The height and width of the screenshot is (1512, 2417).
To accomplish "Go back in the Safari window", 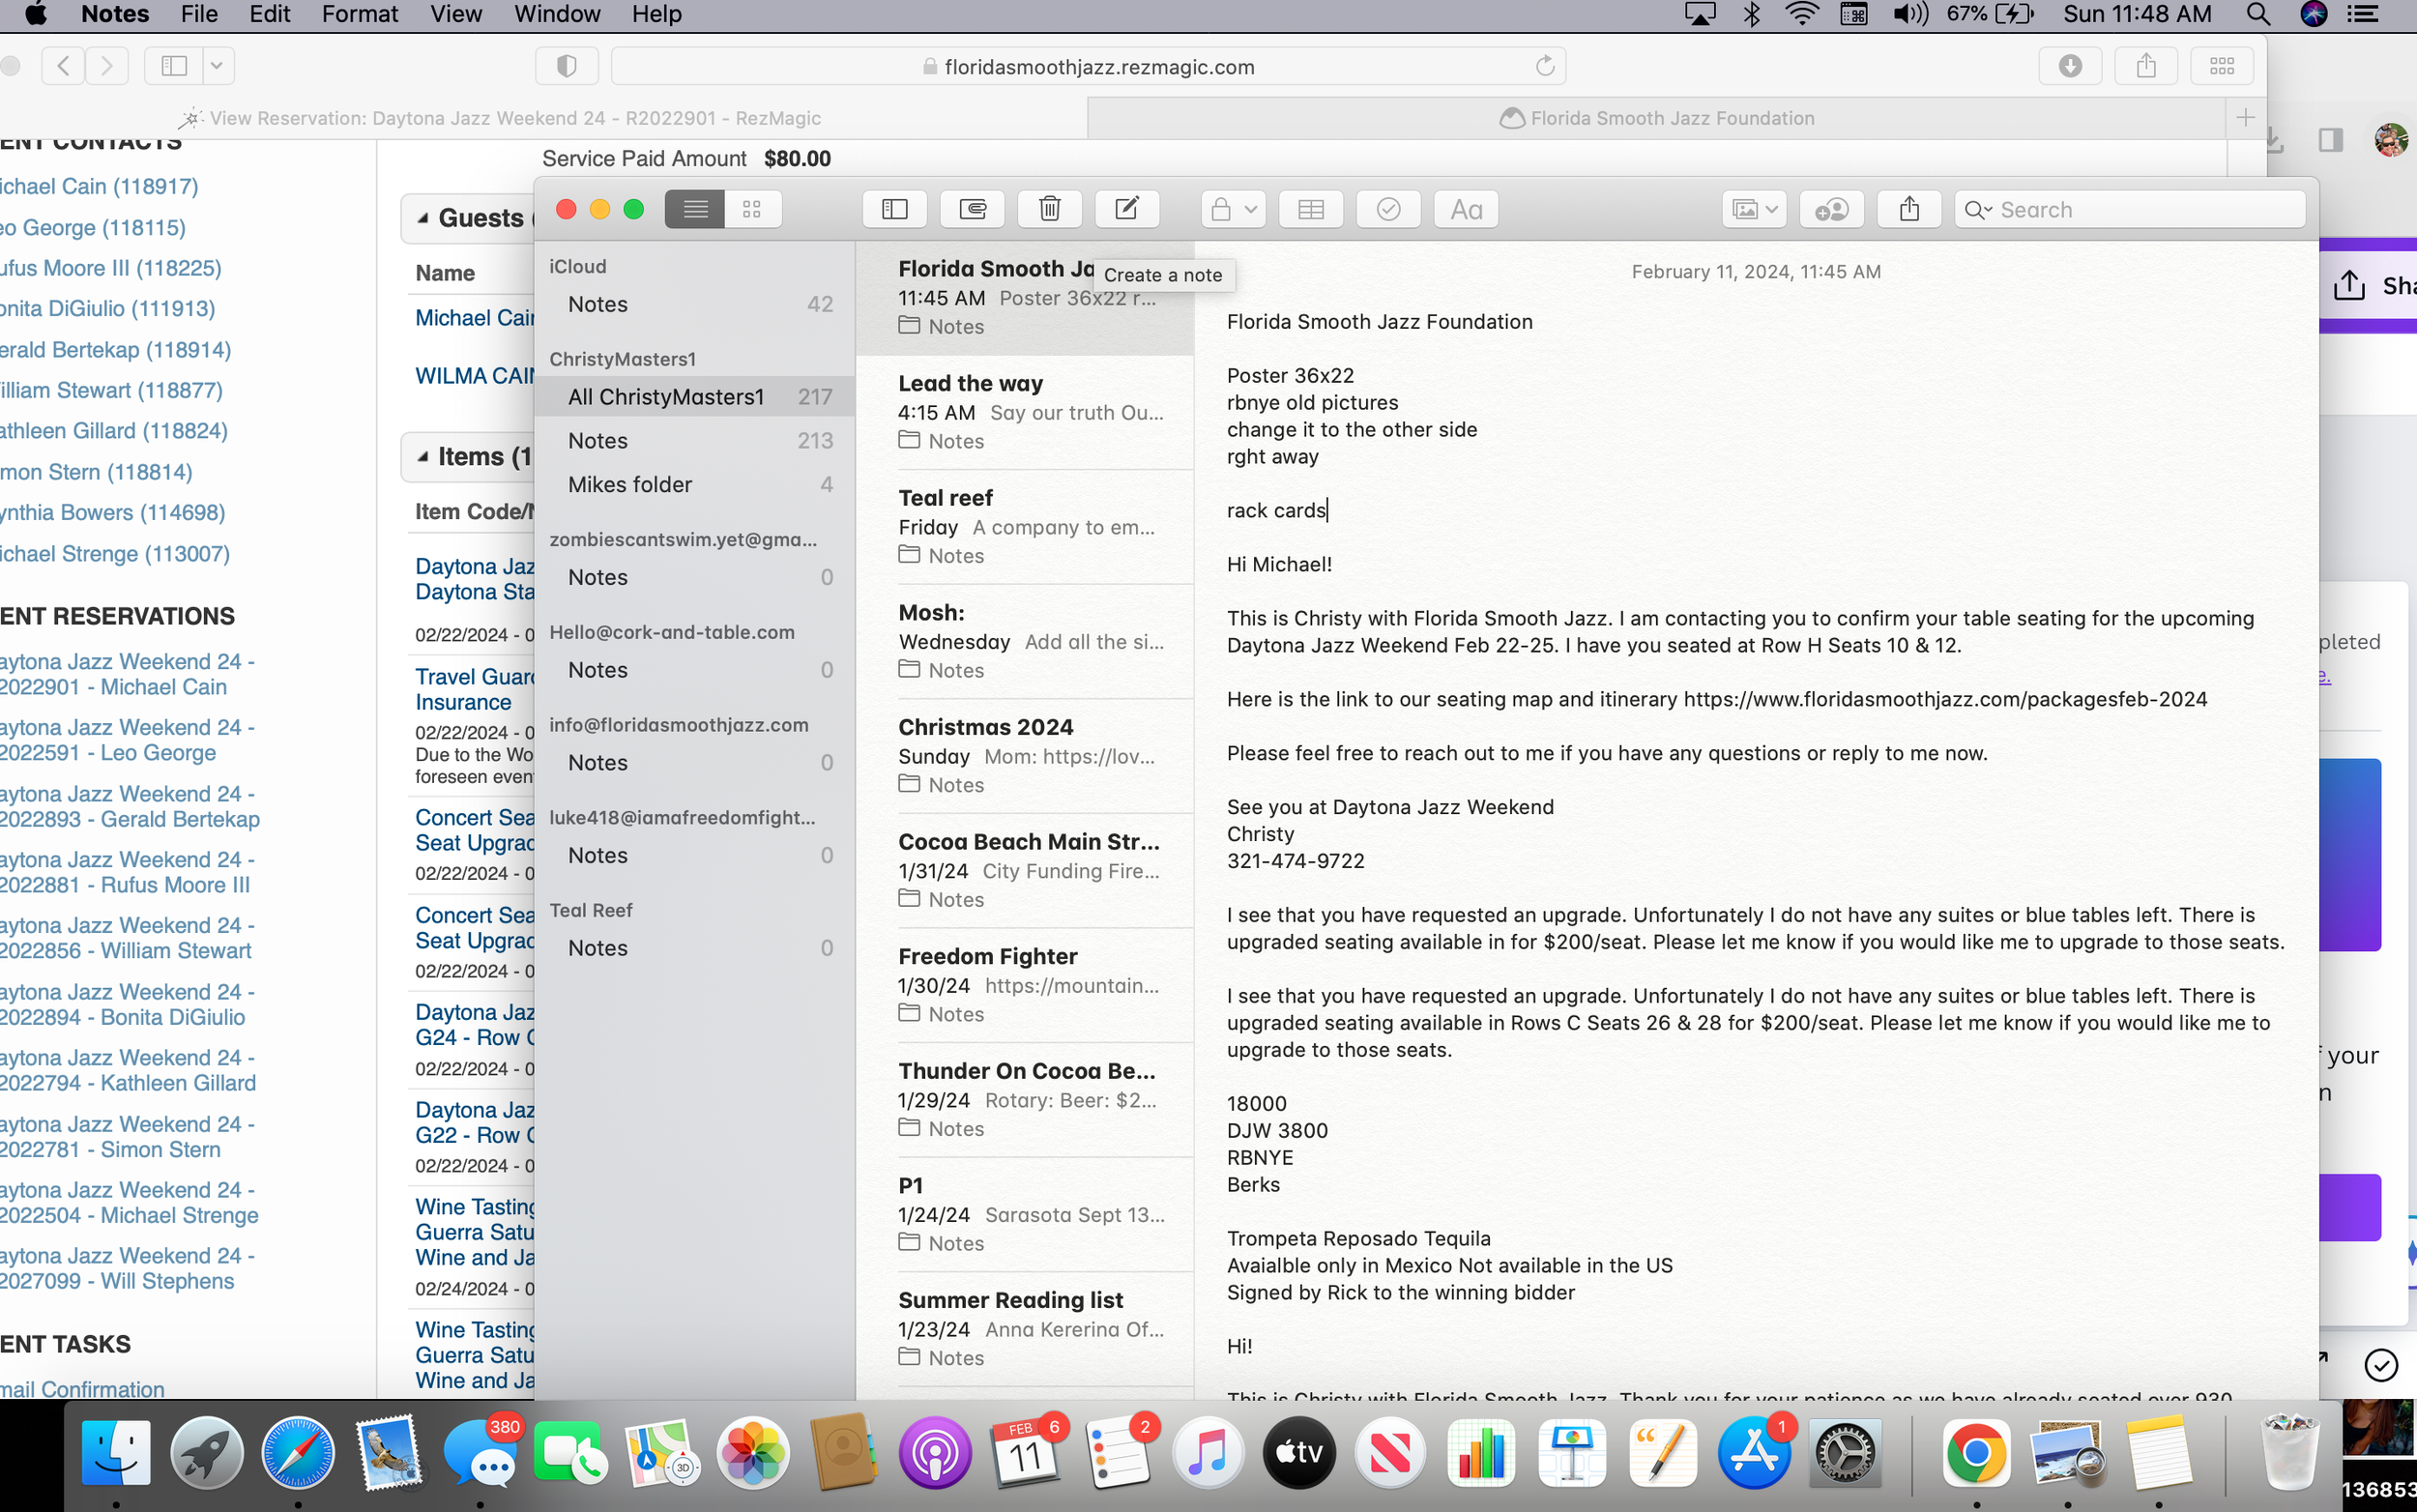I will (63, 66).
